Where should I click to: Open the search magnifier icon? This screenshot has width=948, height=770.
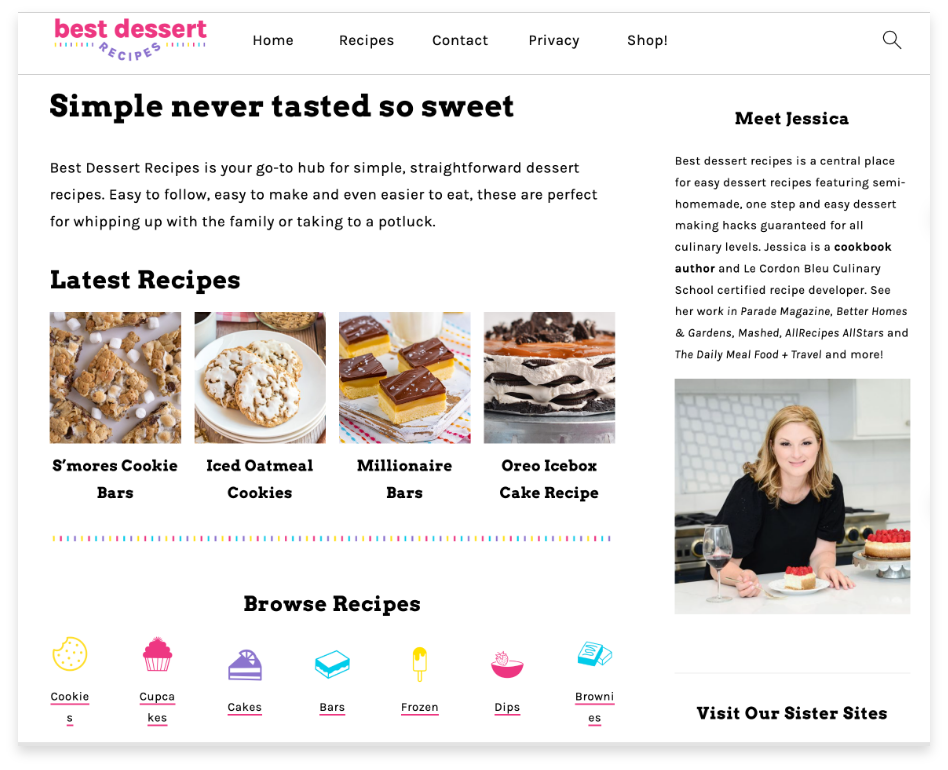pos(892,40)
